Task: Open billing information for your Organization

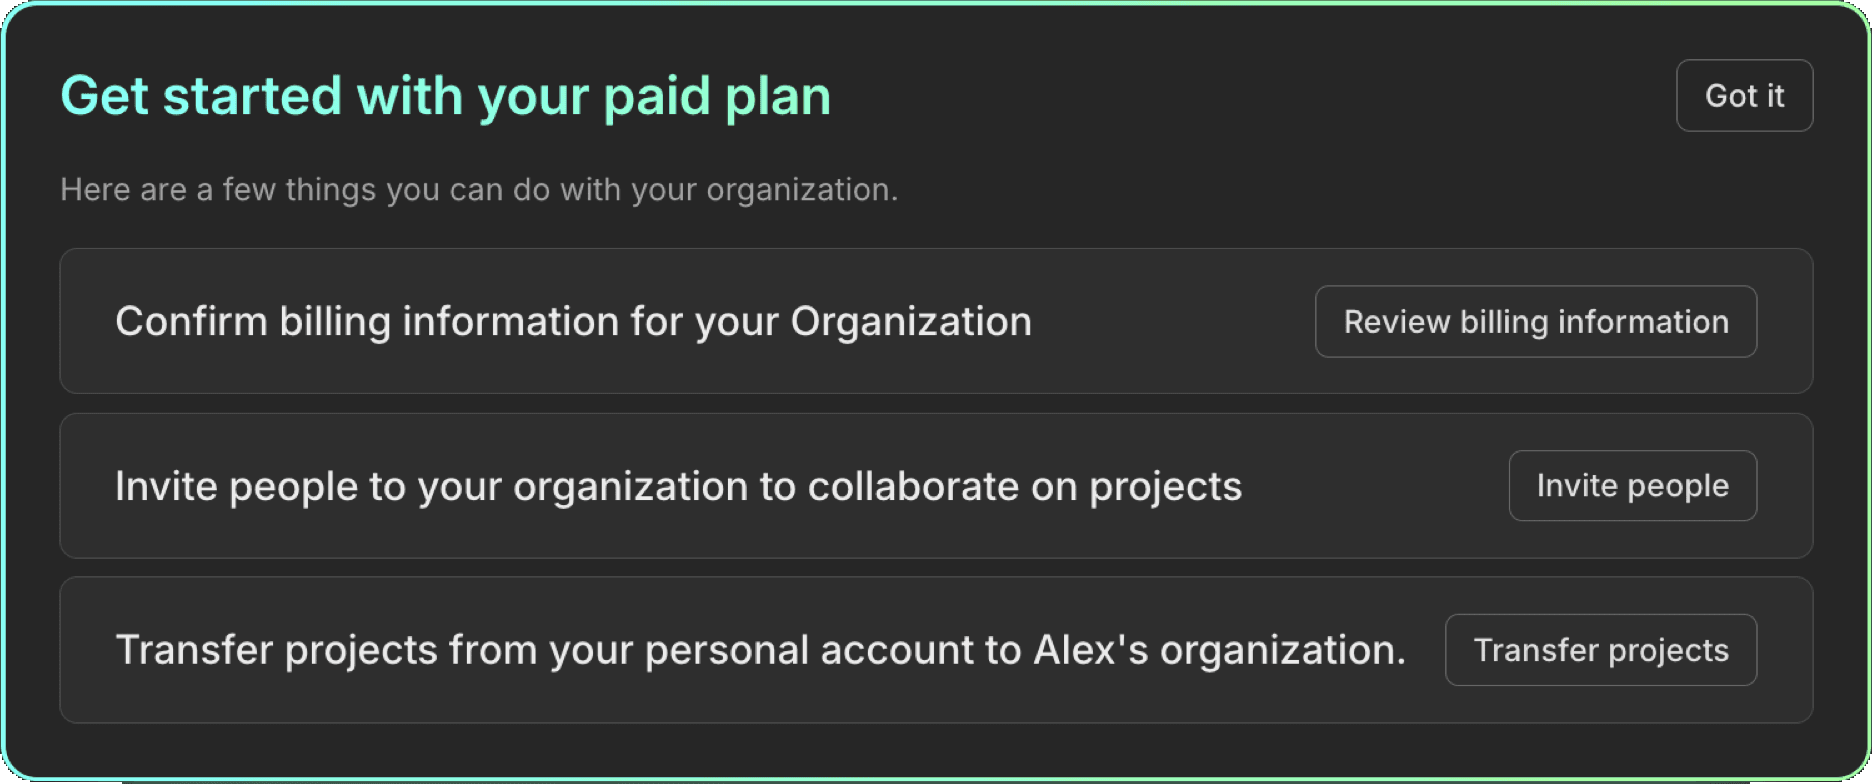Action: (1535, 321)
